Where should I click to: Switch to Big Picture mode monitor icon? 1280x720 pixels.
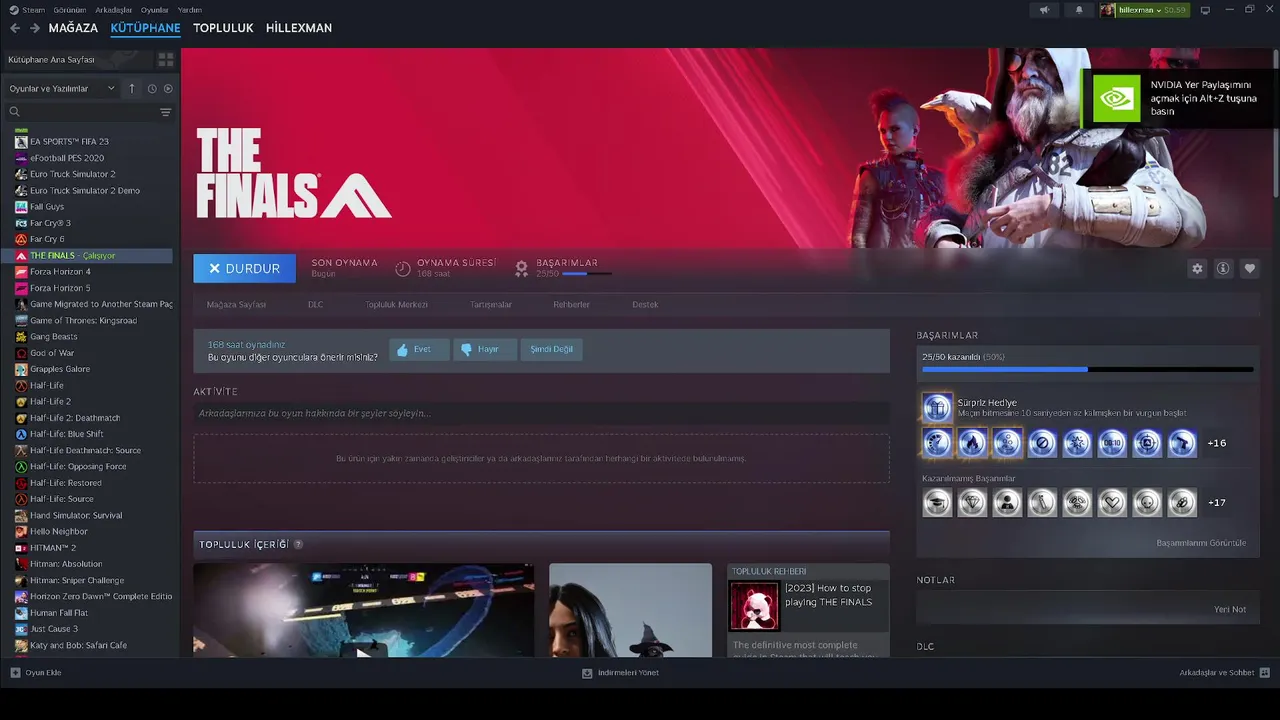pos(1205,10)
